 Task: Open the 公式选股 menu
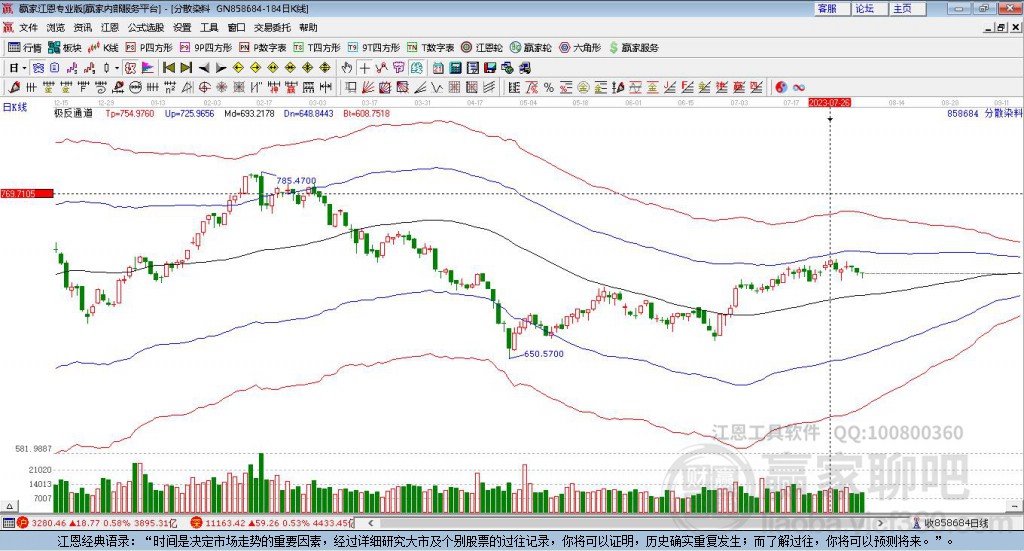point(146,27)
